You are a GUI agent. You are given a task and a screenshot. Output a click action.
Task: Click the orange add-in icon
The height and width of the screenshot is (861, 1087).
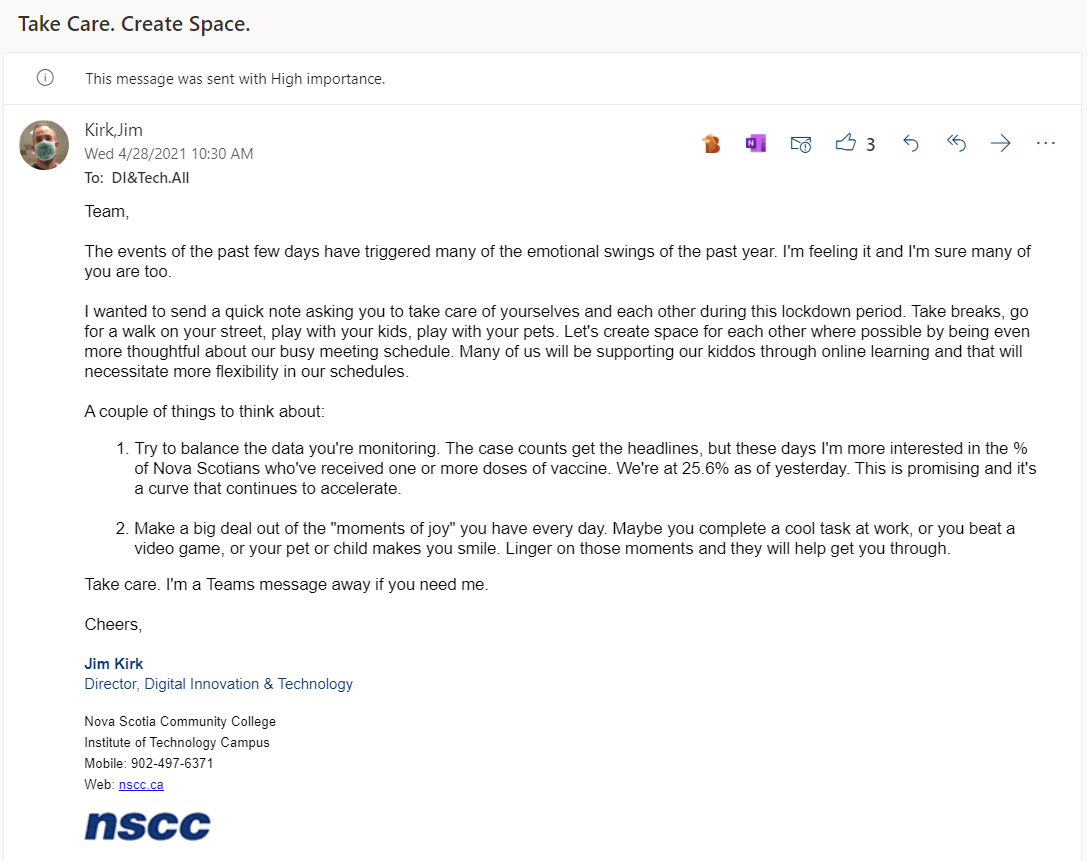pyautogui.click(x=711, y=144)
